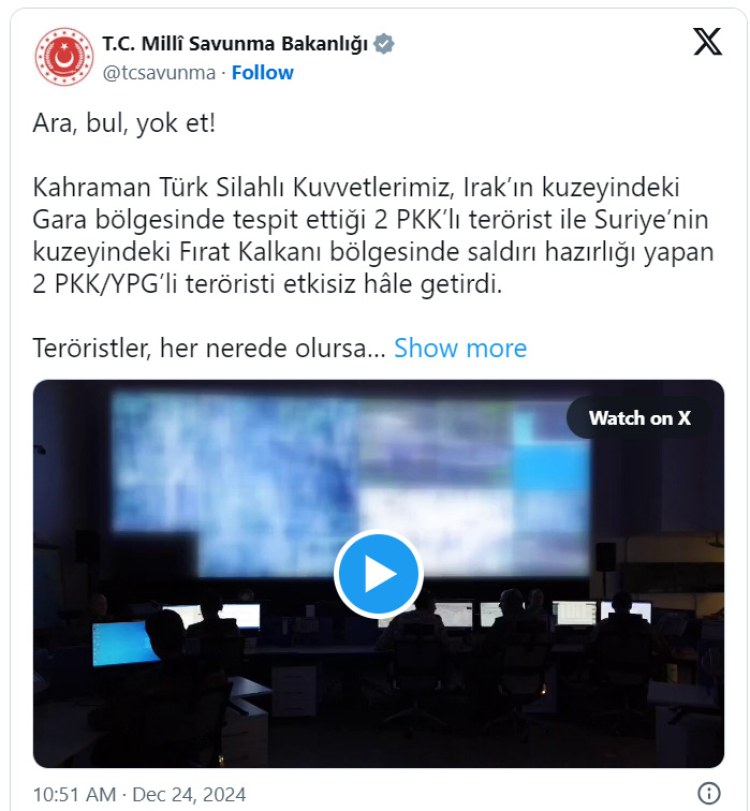The width and height of the screenshot is (750, 811).
Task: Click the blurred wall display in video
Action: [351, 484]
